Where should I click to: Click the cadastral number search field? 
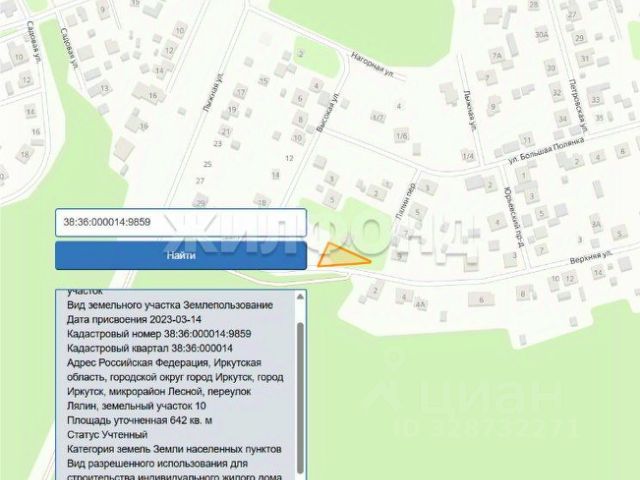point(181,222)
